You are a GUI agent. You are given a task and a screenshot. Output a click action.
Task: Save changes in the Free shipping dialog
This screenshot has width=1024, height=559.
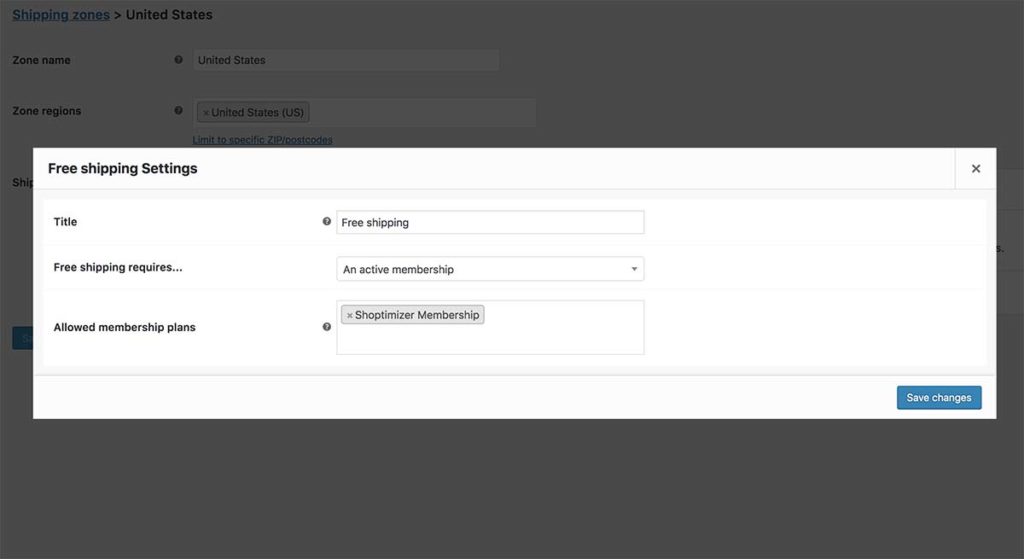[938, 397]
